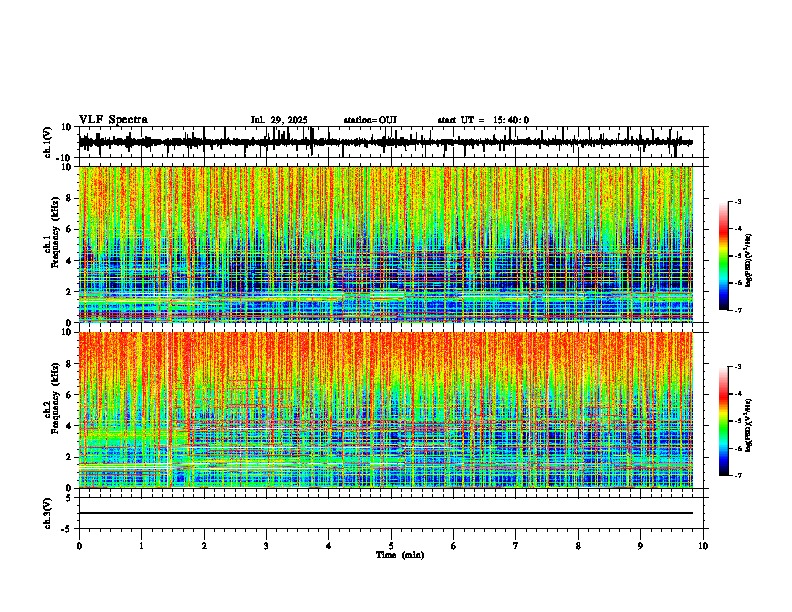The image size is (792, 612).
Task: Click the 8 tick label on Time axis
Action: [x=578, y=546]
